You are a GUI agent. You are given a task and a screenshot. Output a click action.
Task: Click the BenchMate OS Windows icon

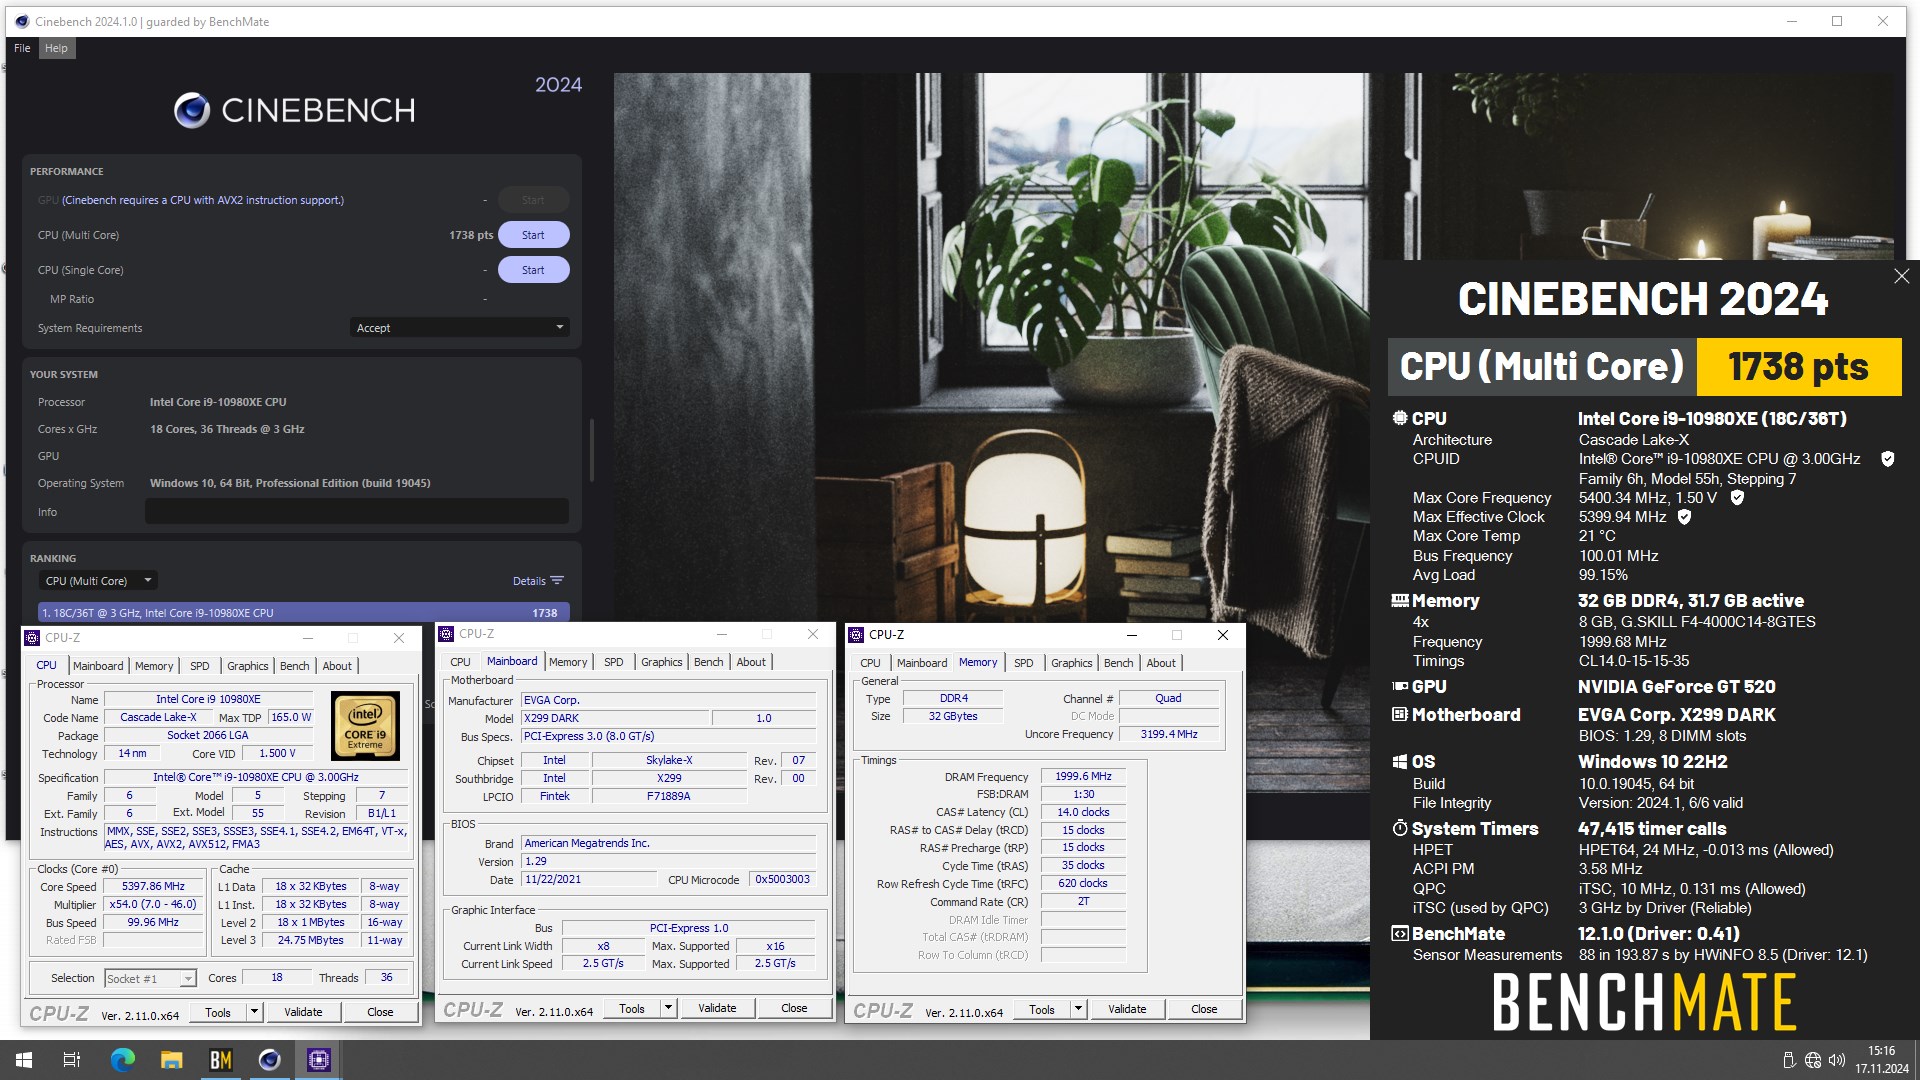1400,762
